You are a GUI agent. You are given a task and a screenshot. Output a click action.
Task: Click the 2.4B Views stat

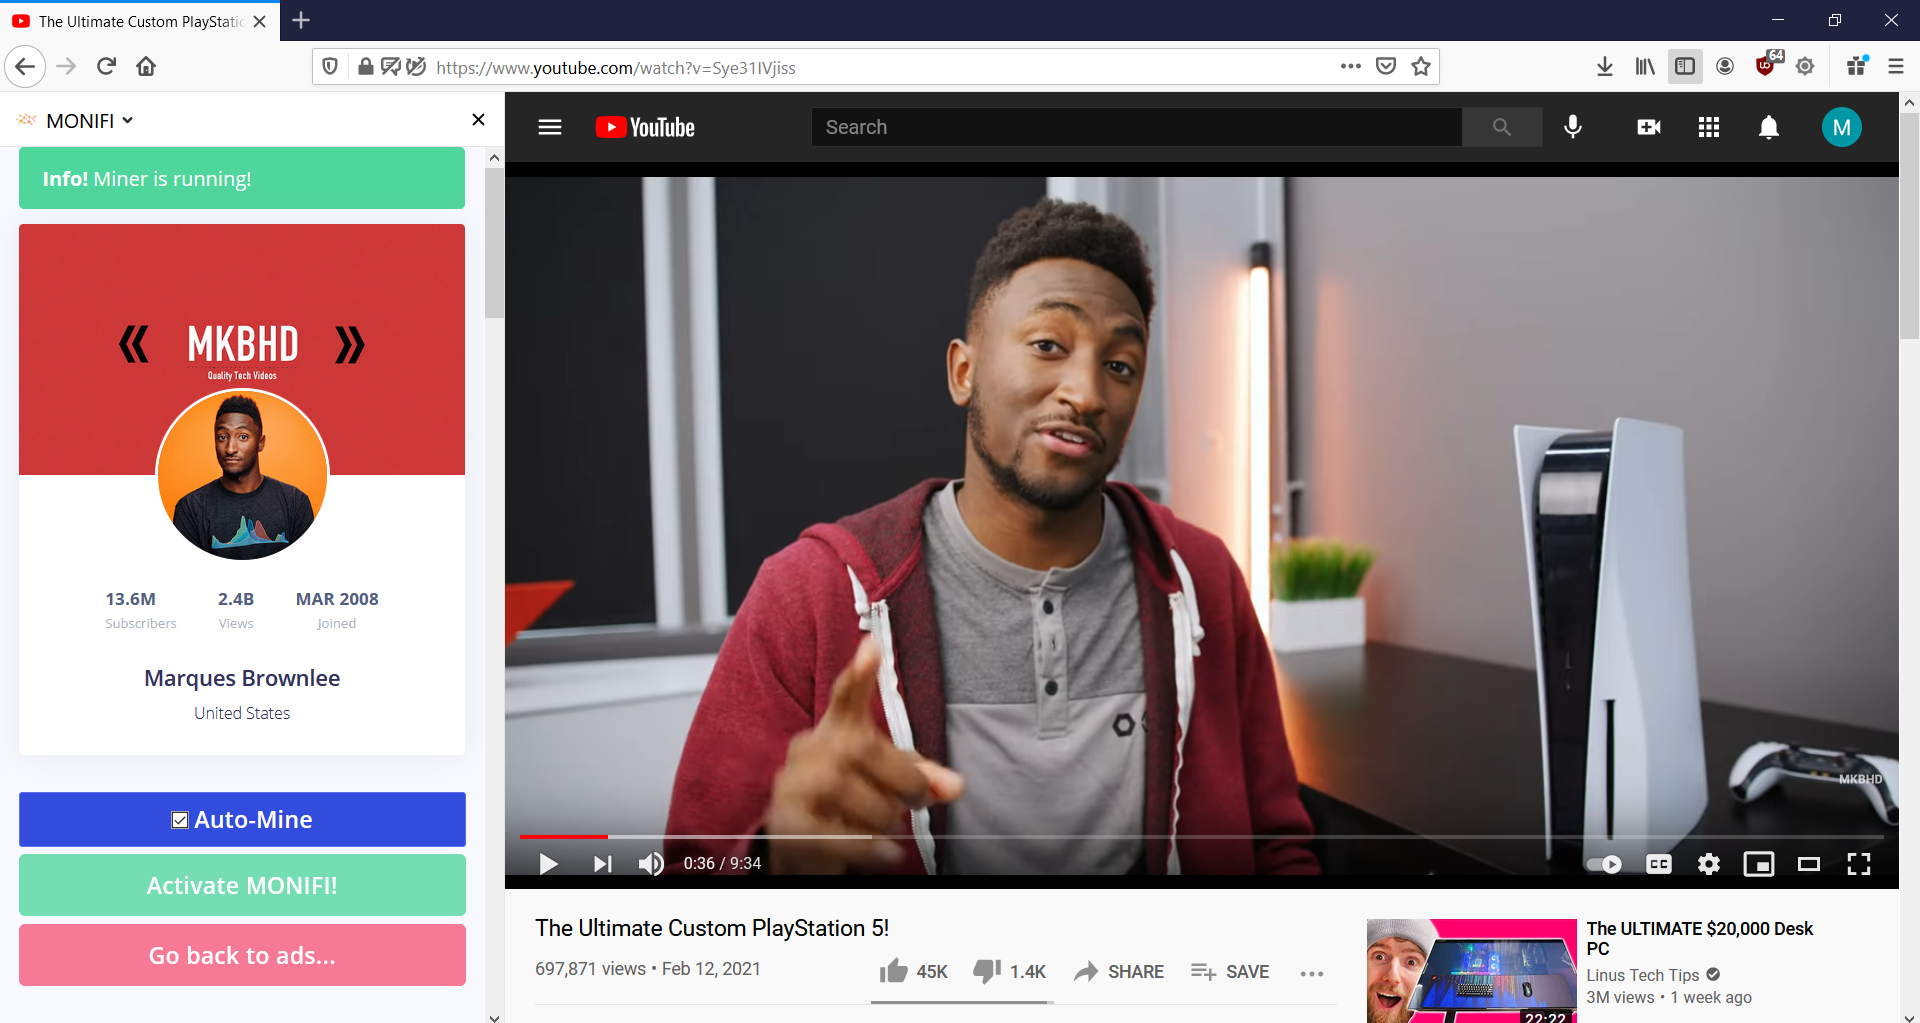(x=236, y=609)
